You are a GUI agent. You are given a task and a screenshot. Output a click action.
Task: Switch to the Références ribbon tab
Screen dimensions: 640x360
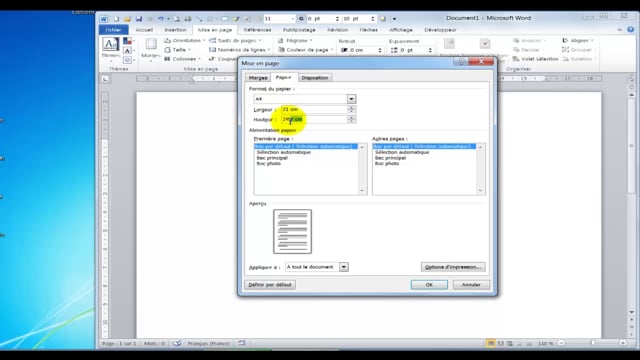(x=258, y=30)
